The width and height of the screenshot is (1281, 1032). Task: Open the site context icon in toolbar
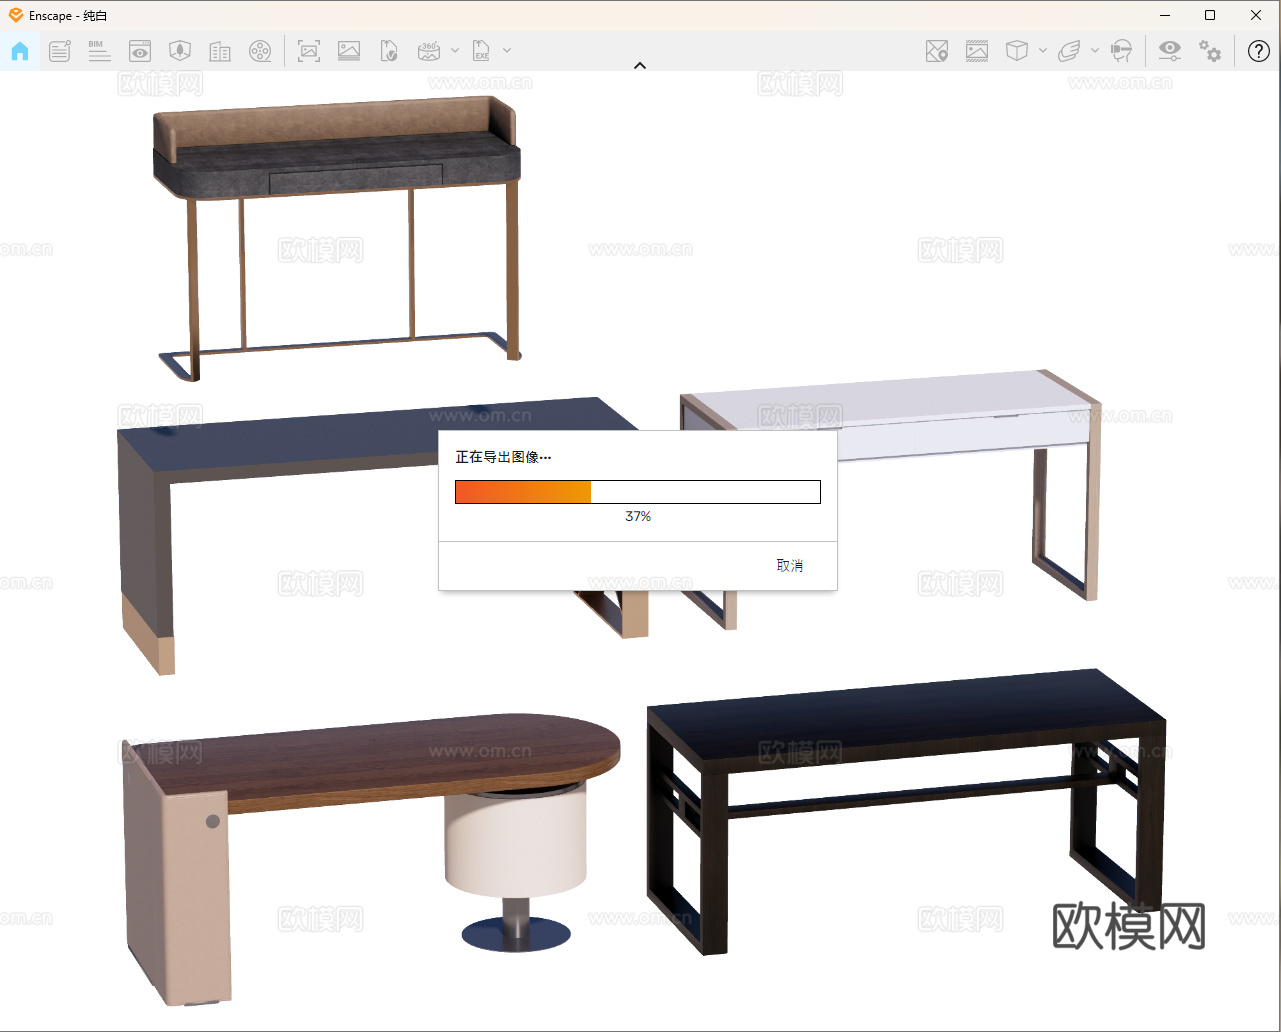(180, 51)
